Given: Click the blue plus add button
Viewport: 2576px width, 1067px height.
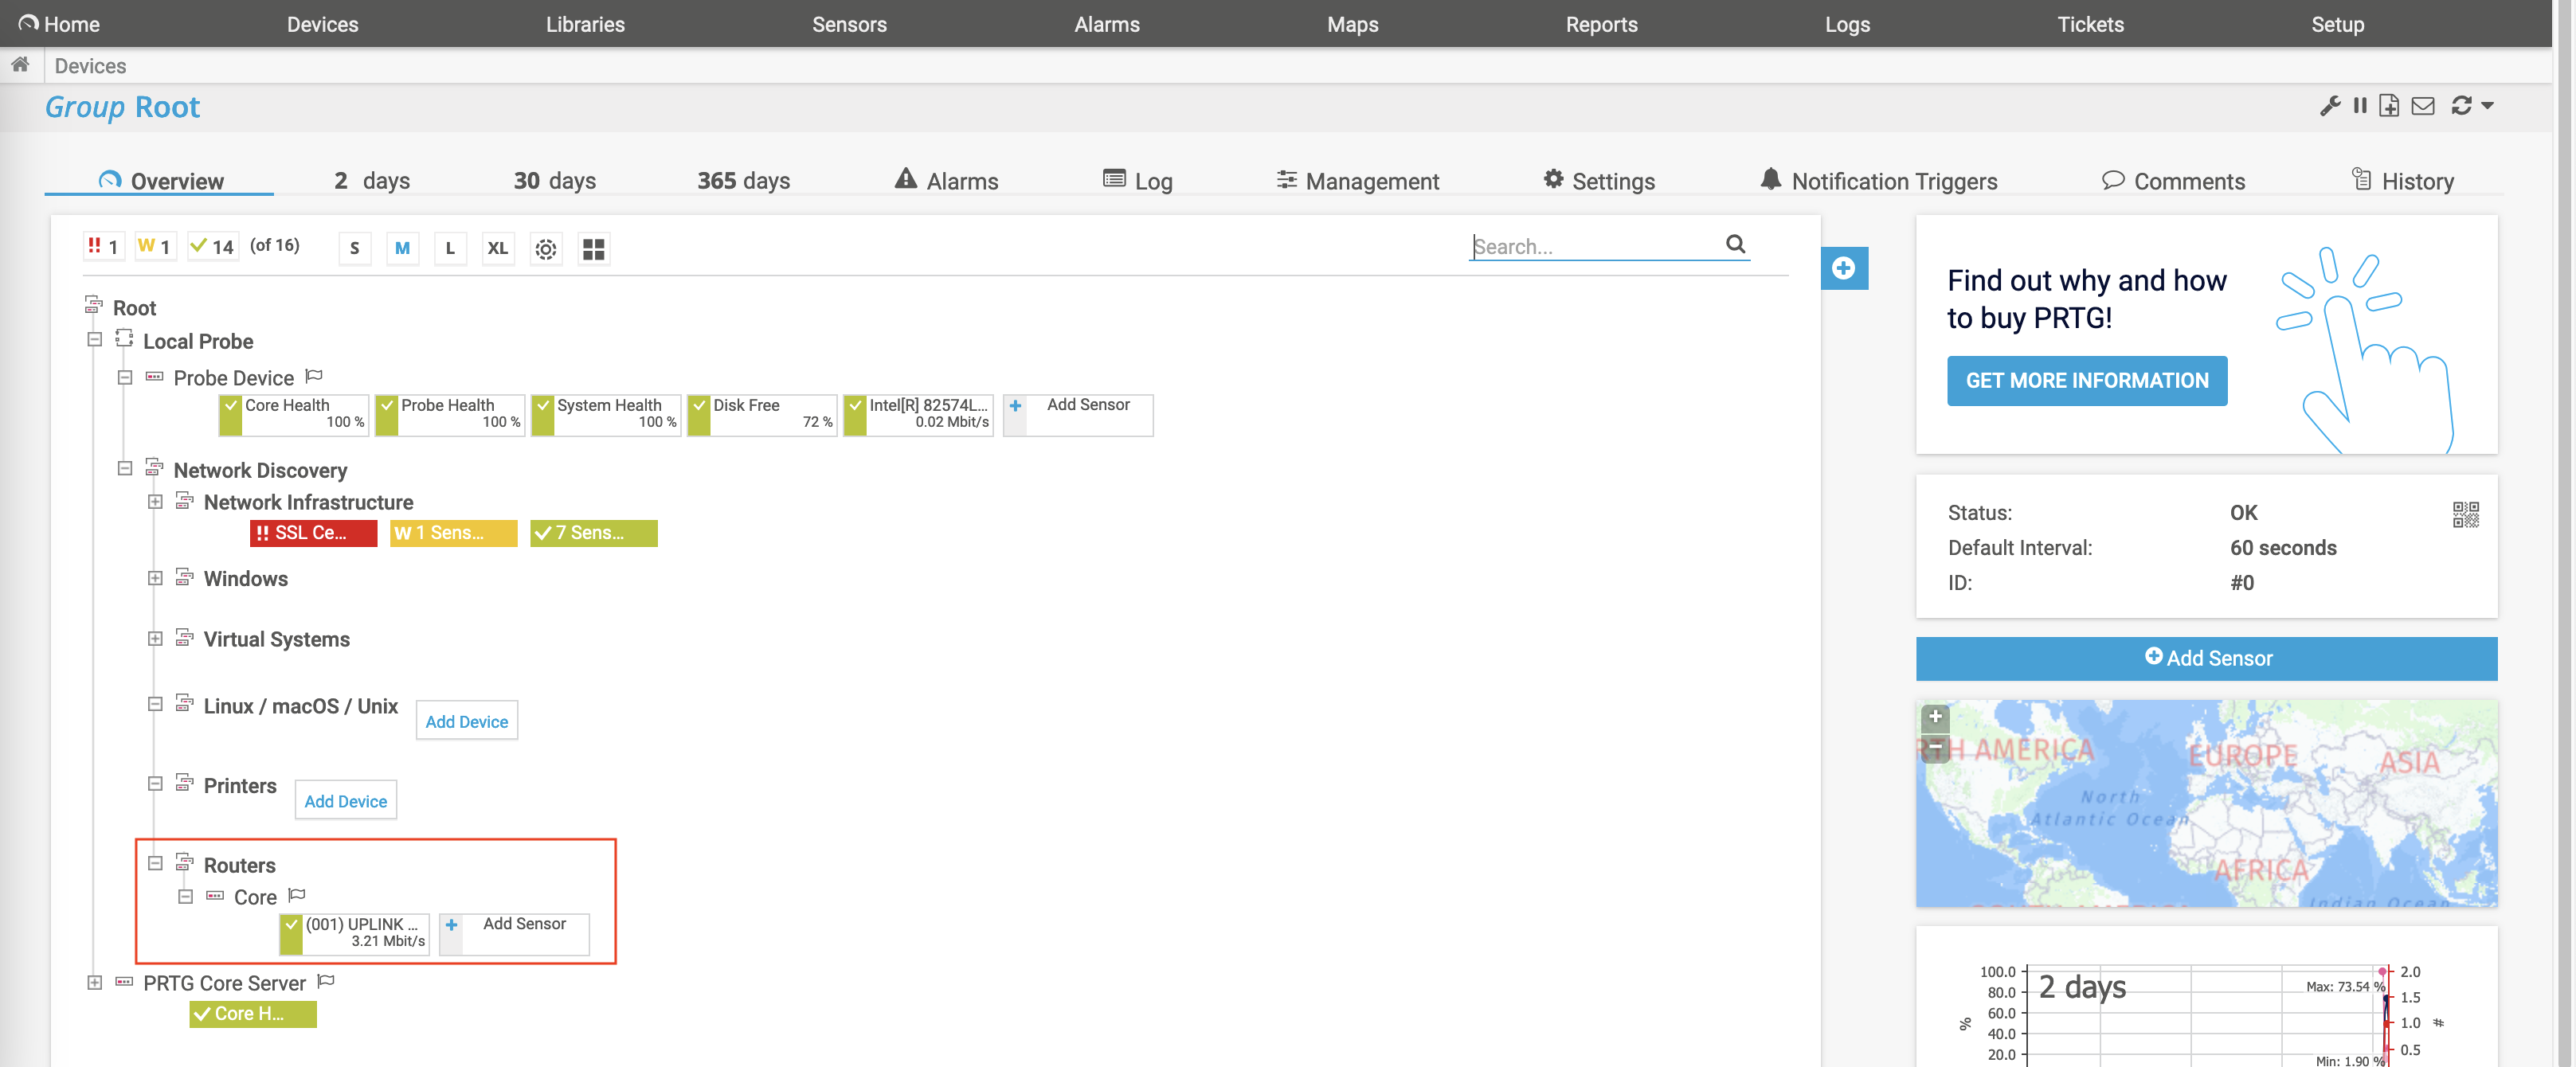Looking at the screenshot, I should click(1843, 268).
